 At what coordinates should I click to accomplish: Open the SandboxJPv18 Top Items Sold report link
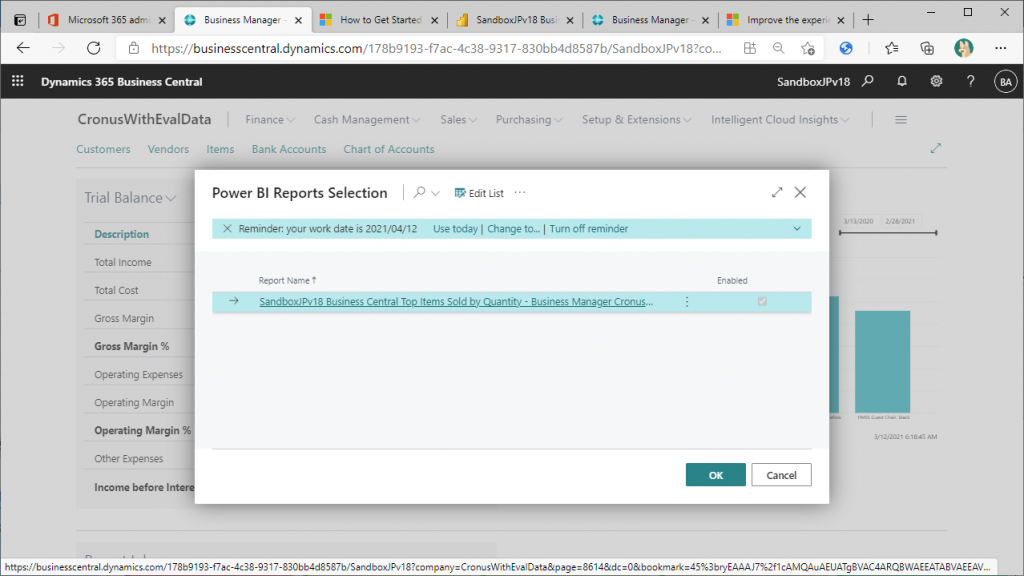456,301
